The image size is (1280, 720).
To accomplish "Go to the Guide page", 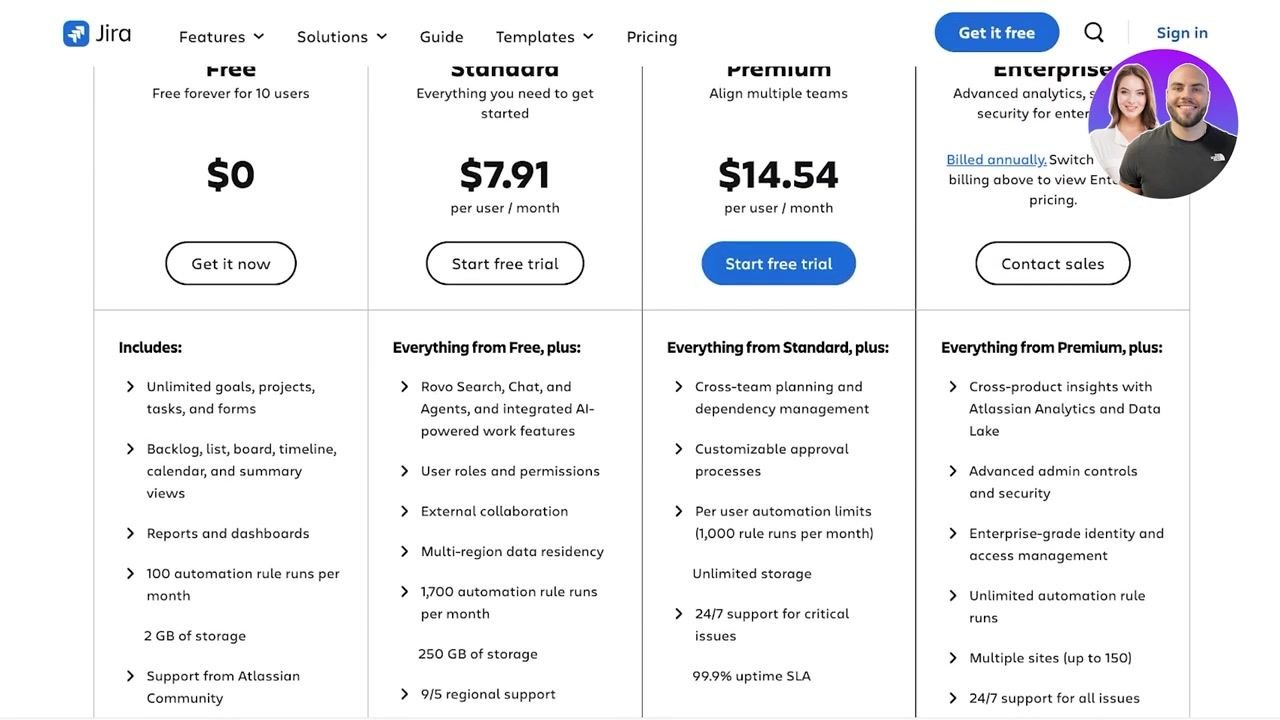I will 441,36.
